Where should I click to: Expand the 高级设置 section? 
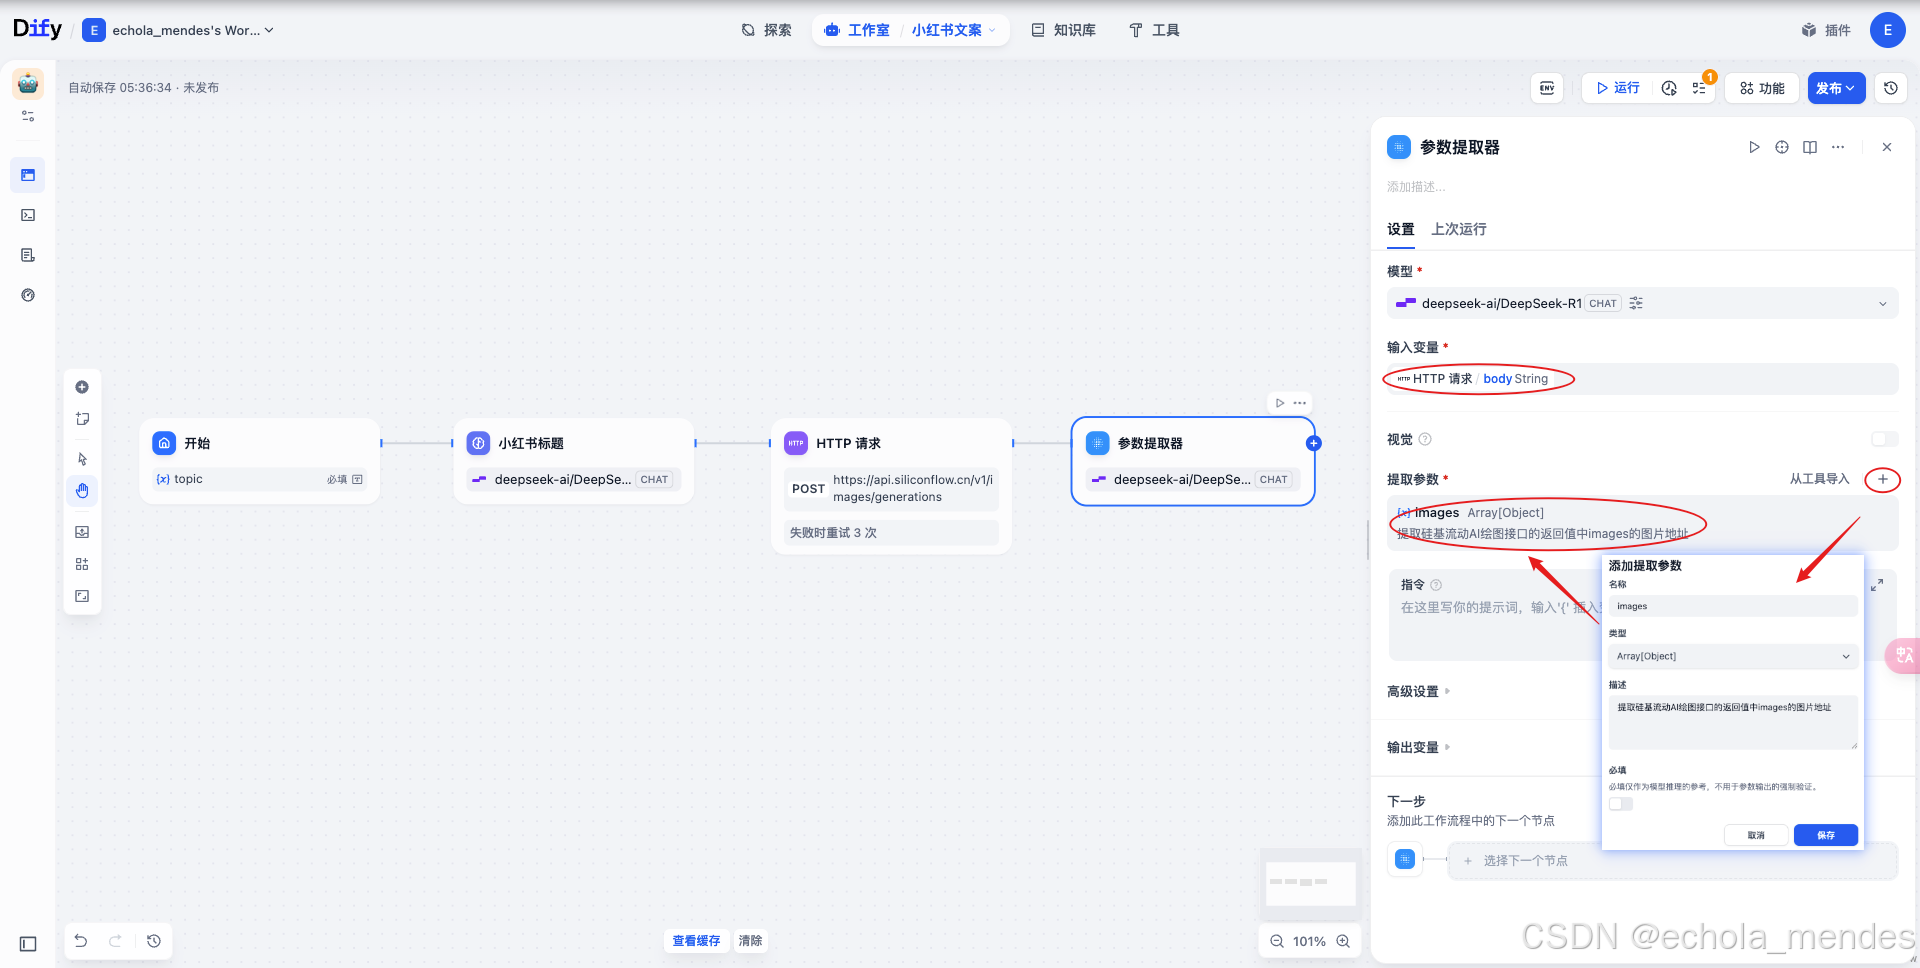tap(1419, 691)
